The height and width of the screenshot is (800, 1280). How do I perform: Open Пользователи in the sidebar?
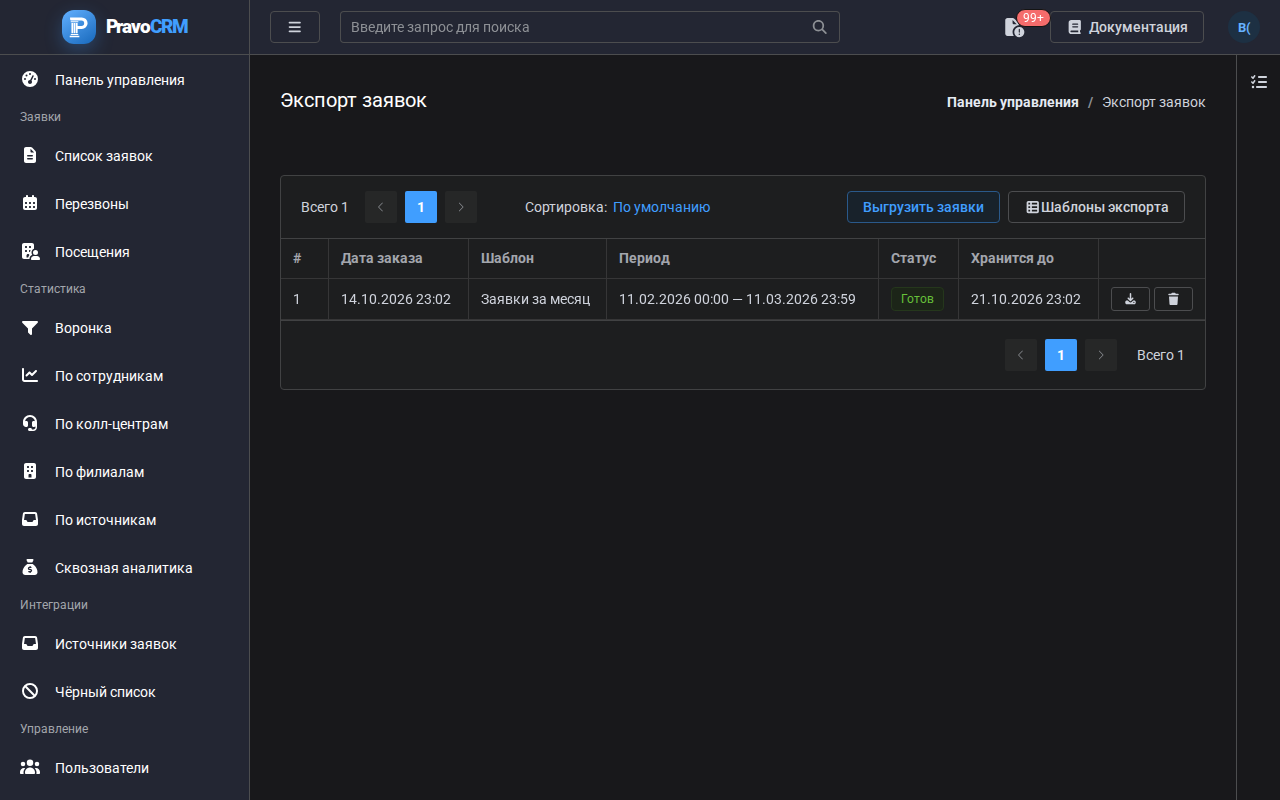pos(125,768)
